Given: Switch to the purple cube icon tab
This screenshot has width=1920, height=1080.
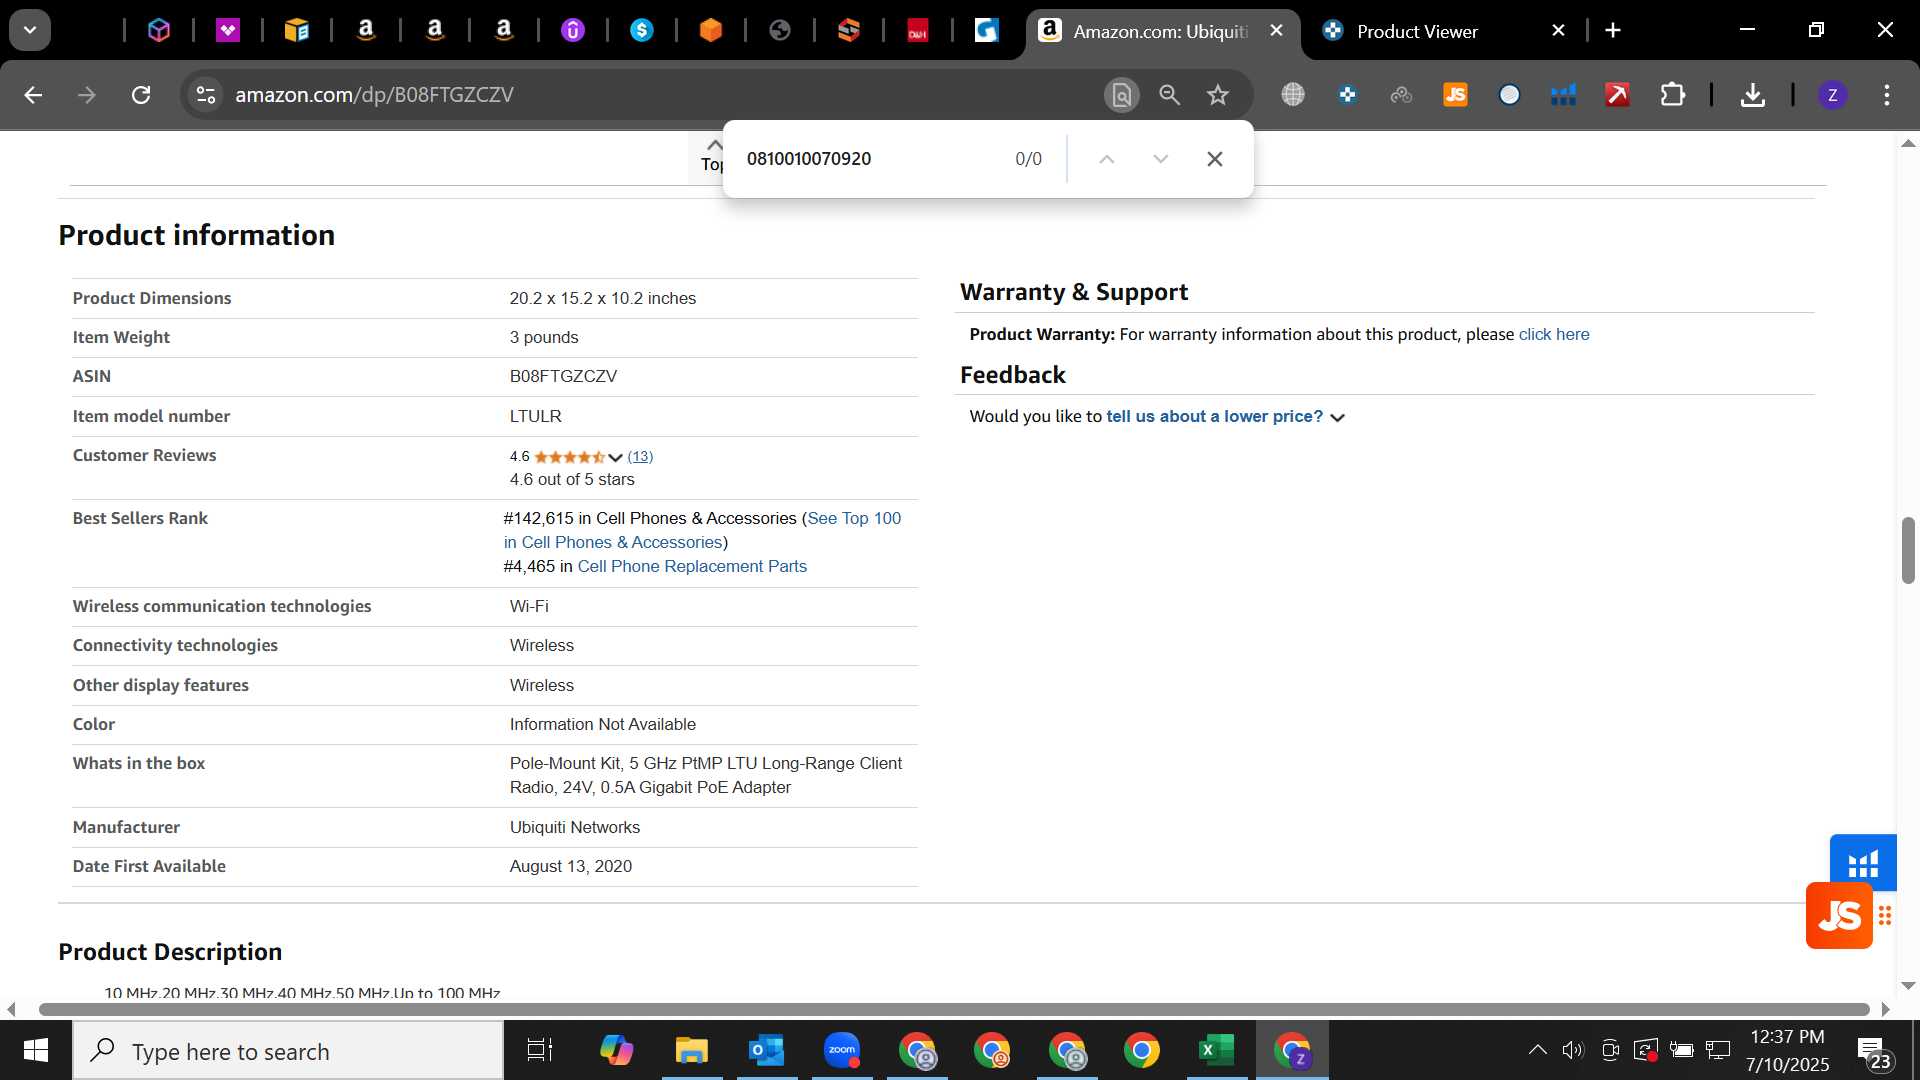Looking at the screenshot, I should click(159, 31).
